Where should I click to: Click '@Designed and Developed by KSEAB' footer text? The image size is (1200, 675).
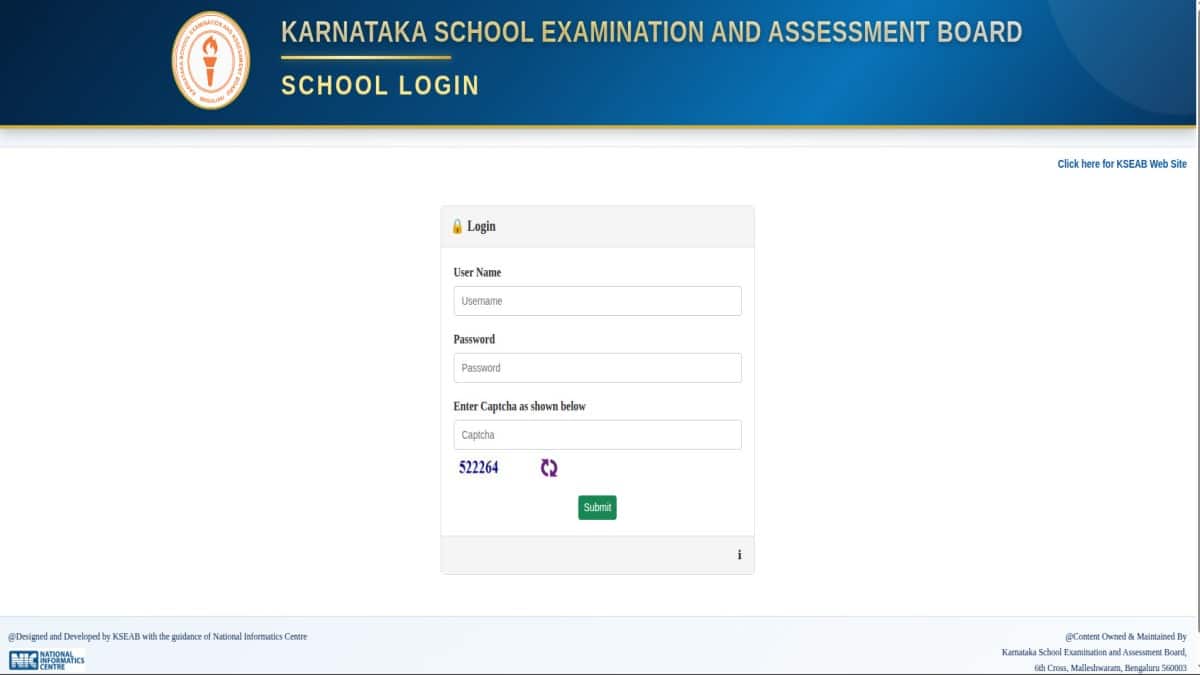[x=158, y=636]
